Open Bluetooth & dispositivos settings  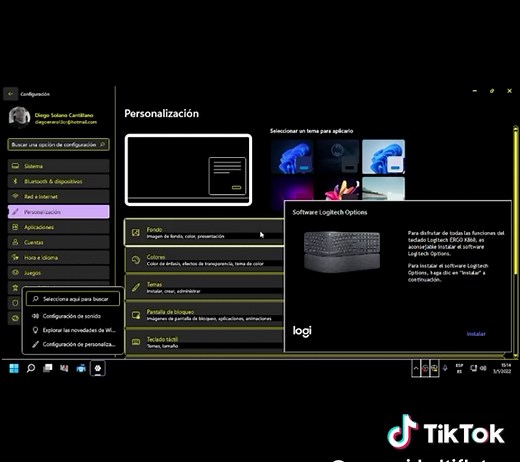click(x=58, y=181)
